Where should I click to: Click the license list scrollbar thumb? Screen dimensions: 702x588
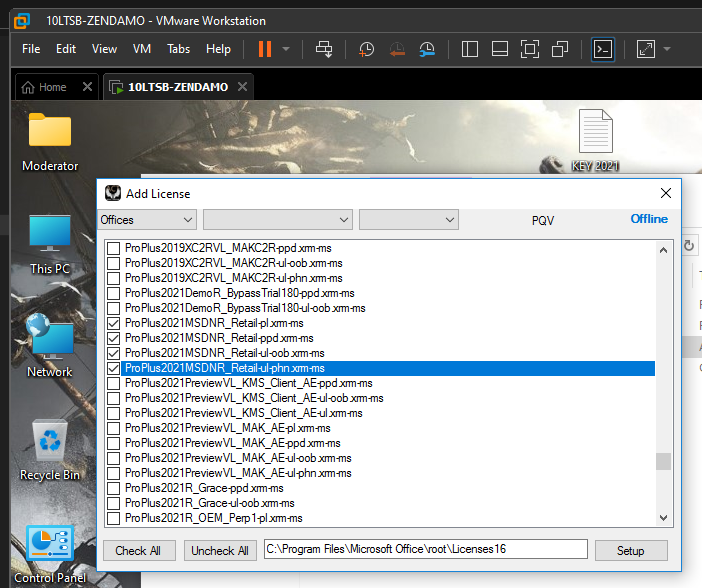[x=663, y=461]
